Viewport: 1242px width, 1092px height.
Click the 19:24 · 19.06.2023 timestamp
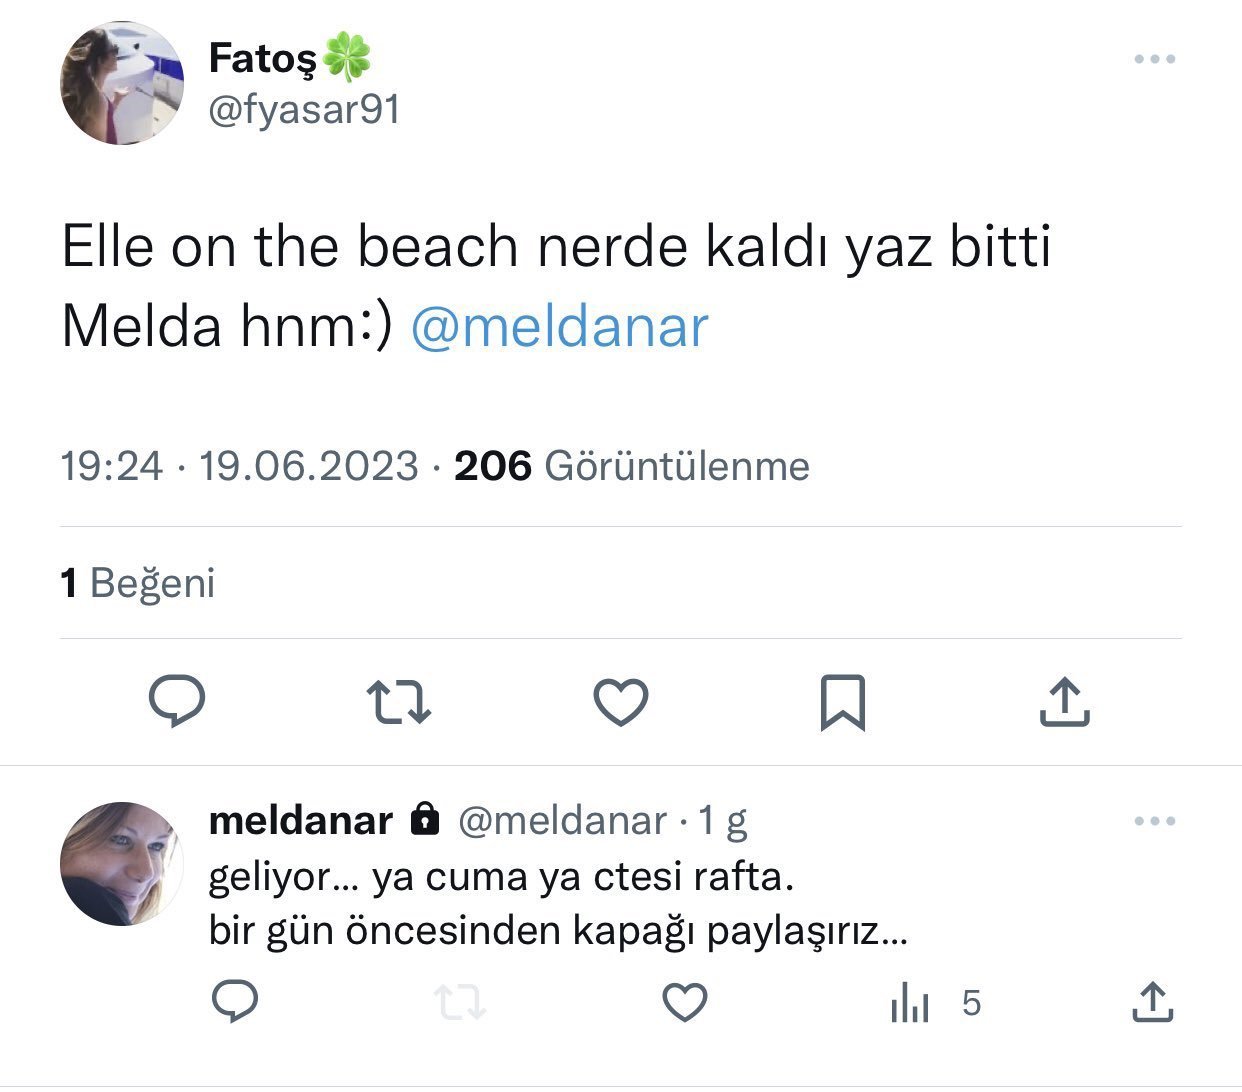tap(239, 466)
